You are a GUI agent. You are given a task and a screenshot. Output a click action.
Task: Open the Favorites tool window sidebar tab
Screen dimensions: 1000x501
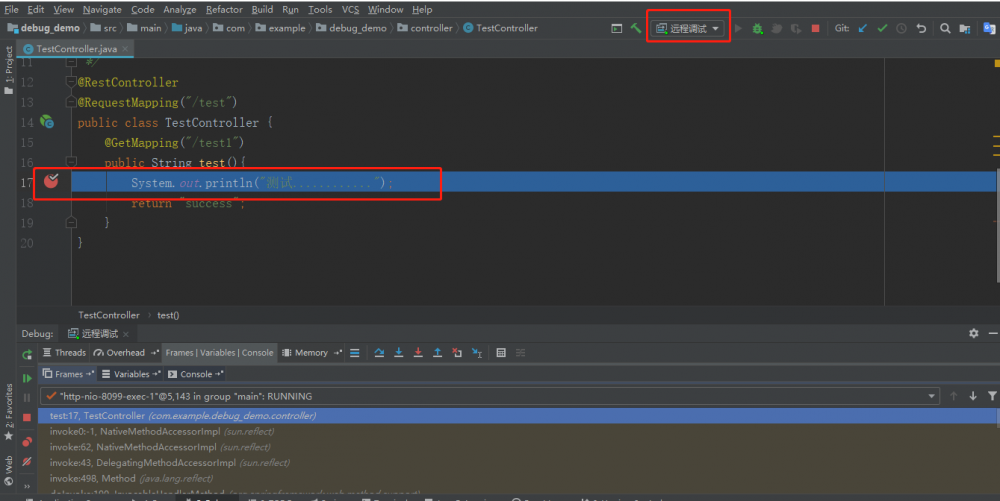pyautogui.click(x=8, y=412)
